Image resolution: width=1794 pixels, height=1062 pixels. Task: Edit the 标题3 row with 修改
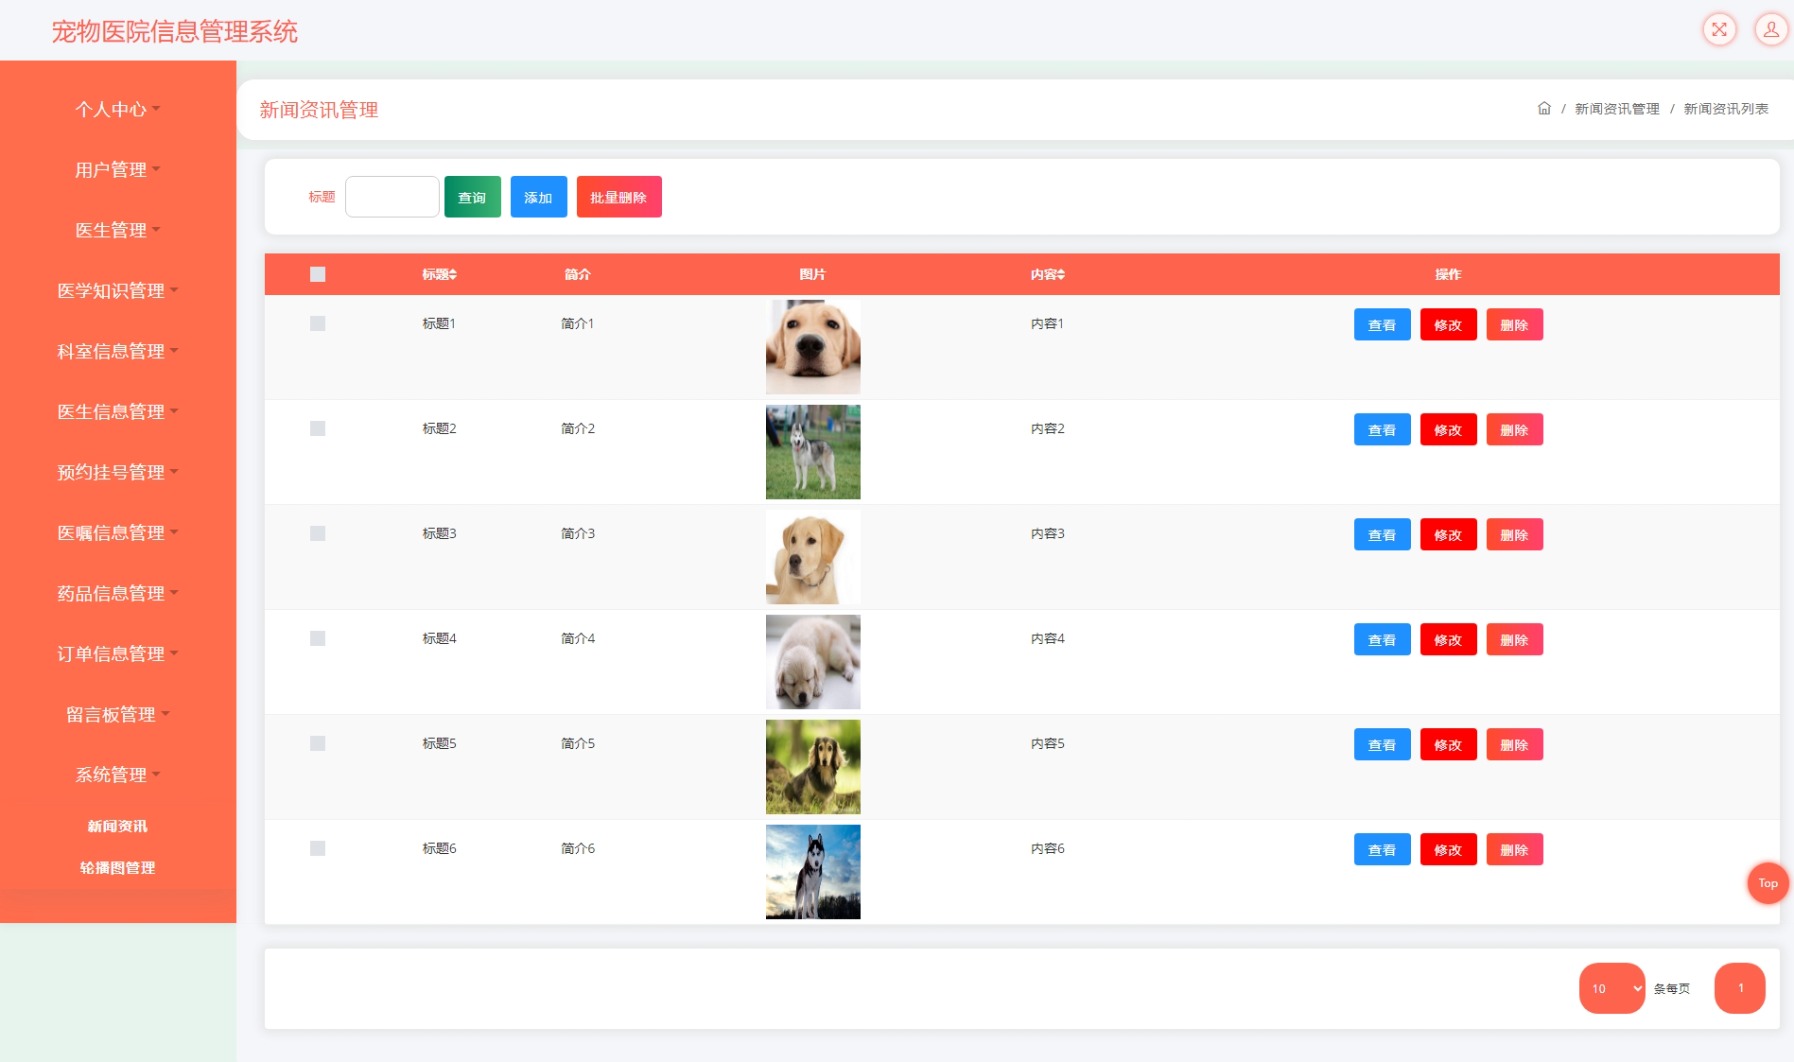(1448, 535)
